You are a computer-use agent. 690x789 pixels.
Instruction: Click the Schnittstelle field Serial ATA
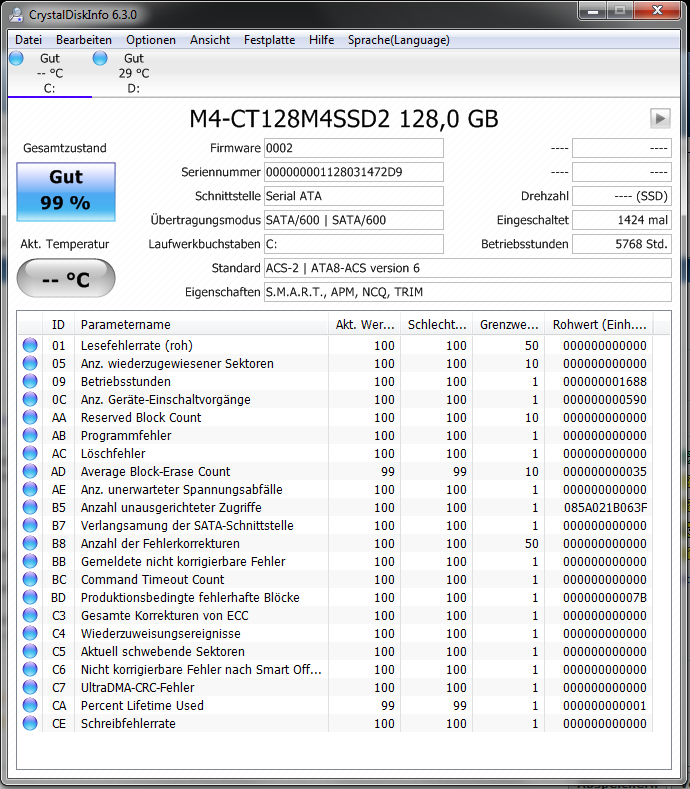pyautogui.click(x=354, y=196)
